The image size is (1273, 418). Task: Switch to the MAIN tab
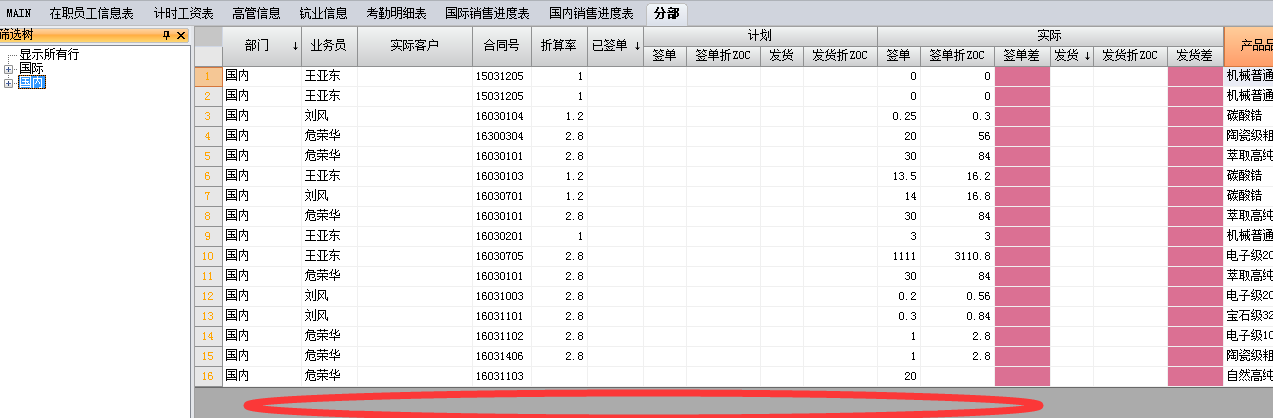(19, 13)
